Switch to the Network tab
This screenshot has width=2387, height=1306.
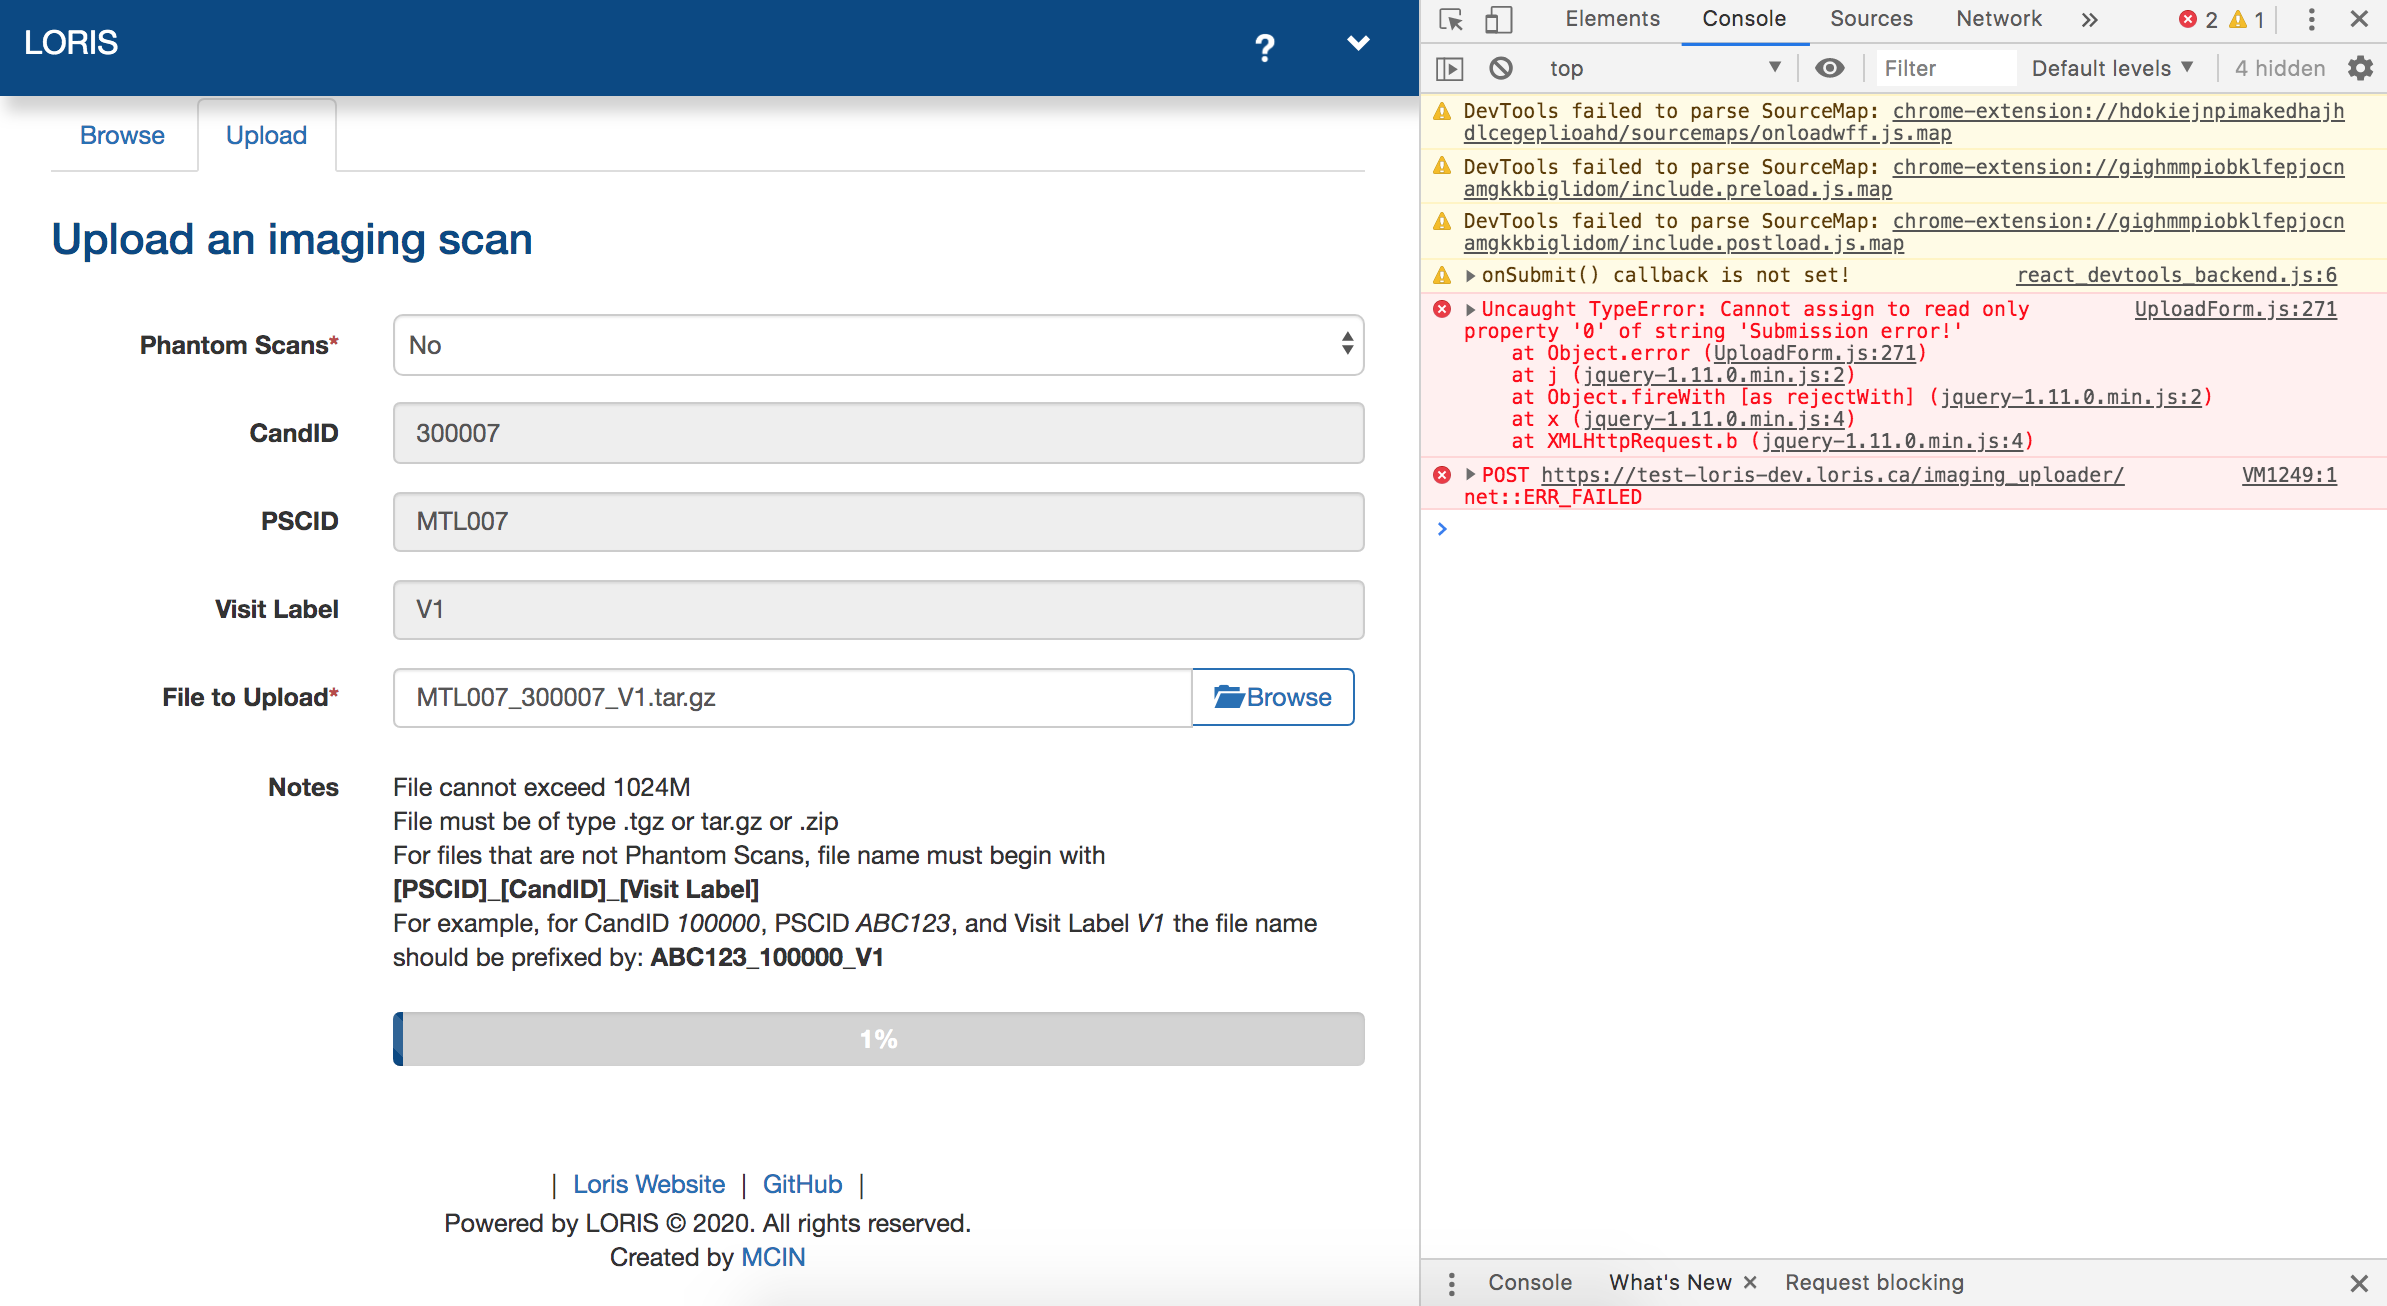coord(1998,19)
